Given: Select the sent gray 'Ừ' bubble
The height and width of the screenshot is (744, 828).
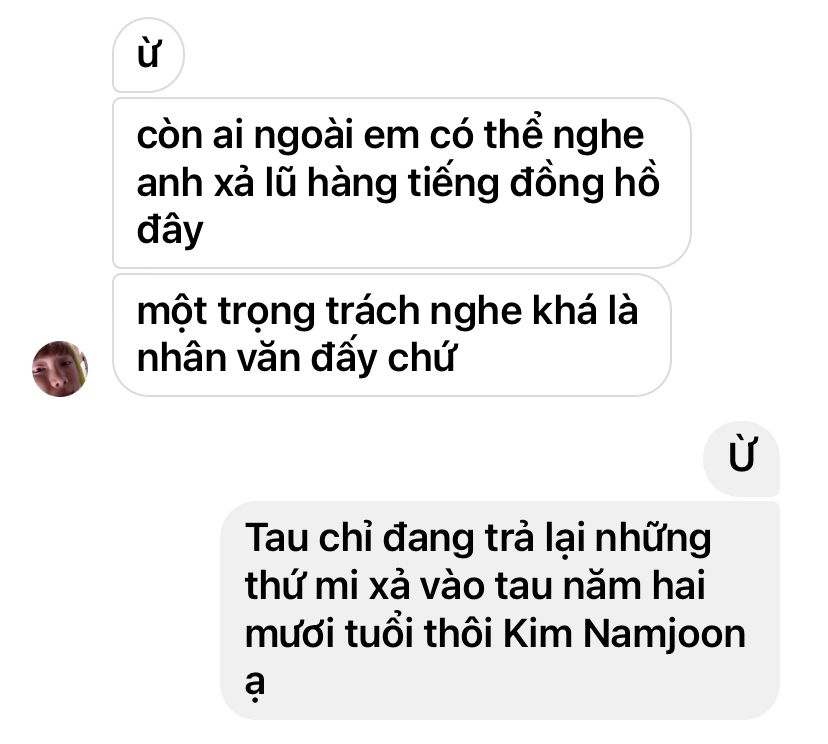Looking at the screenshot, I should pyautogui.click(x=741, y=458).
